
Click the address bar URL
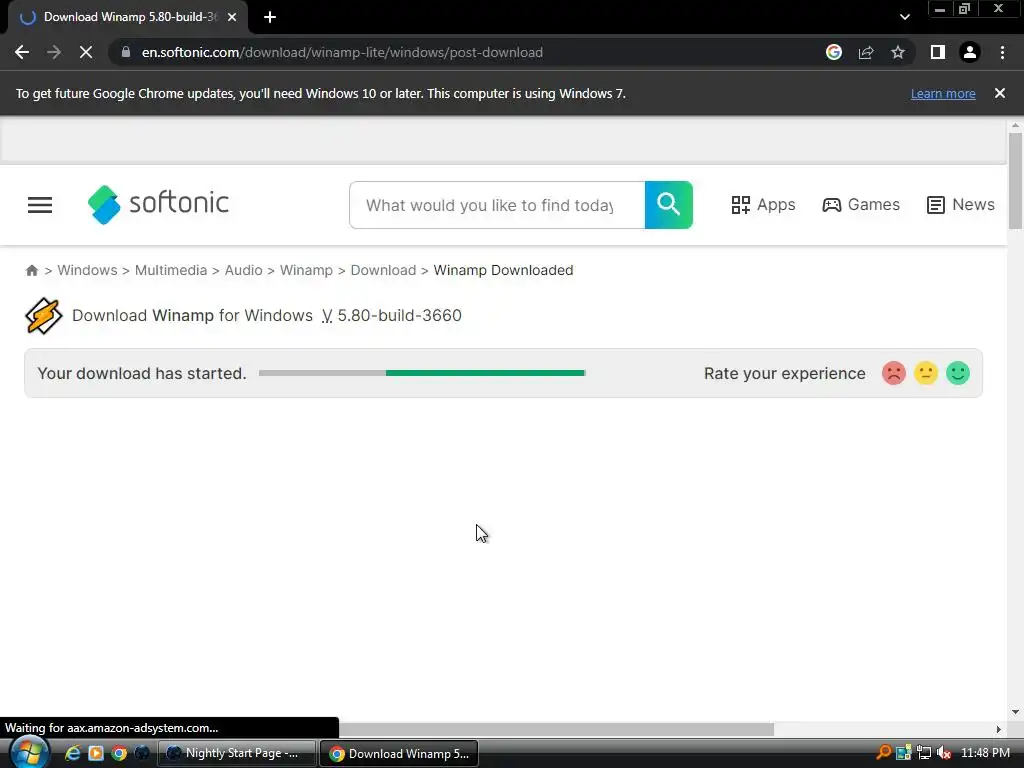342,52
